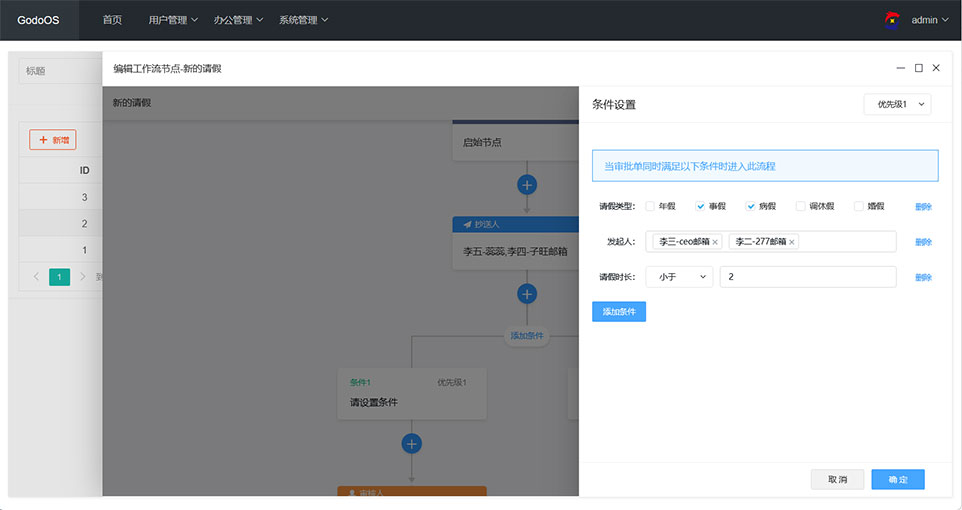Screen dimensions: 962x510
Task: Delete the 发起人 condition row
Action: click(x=923, y=242)
